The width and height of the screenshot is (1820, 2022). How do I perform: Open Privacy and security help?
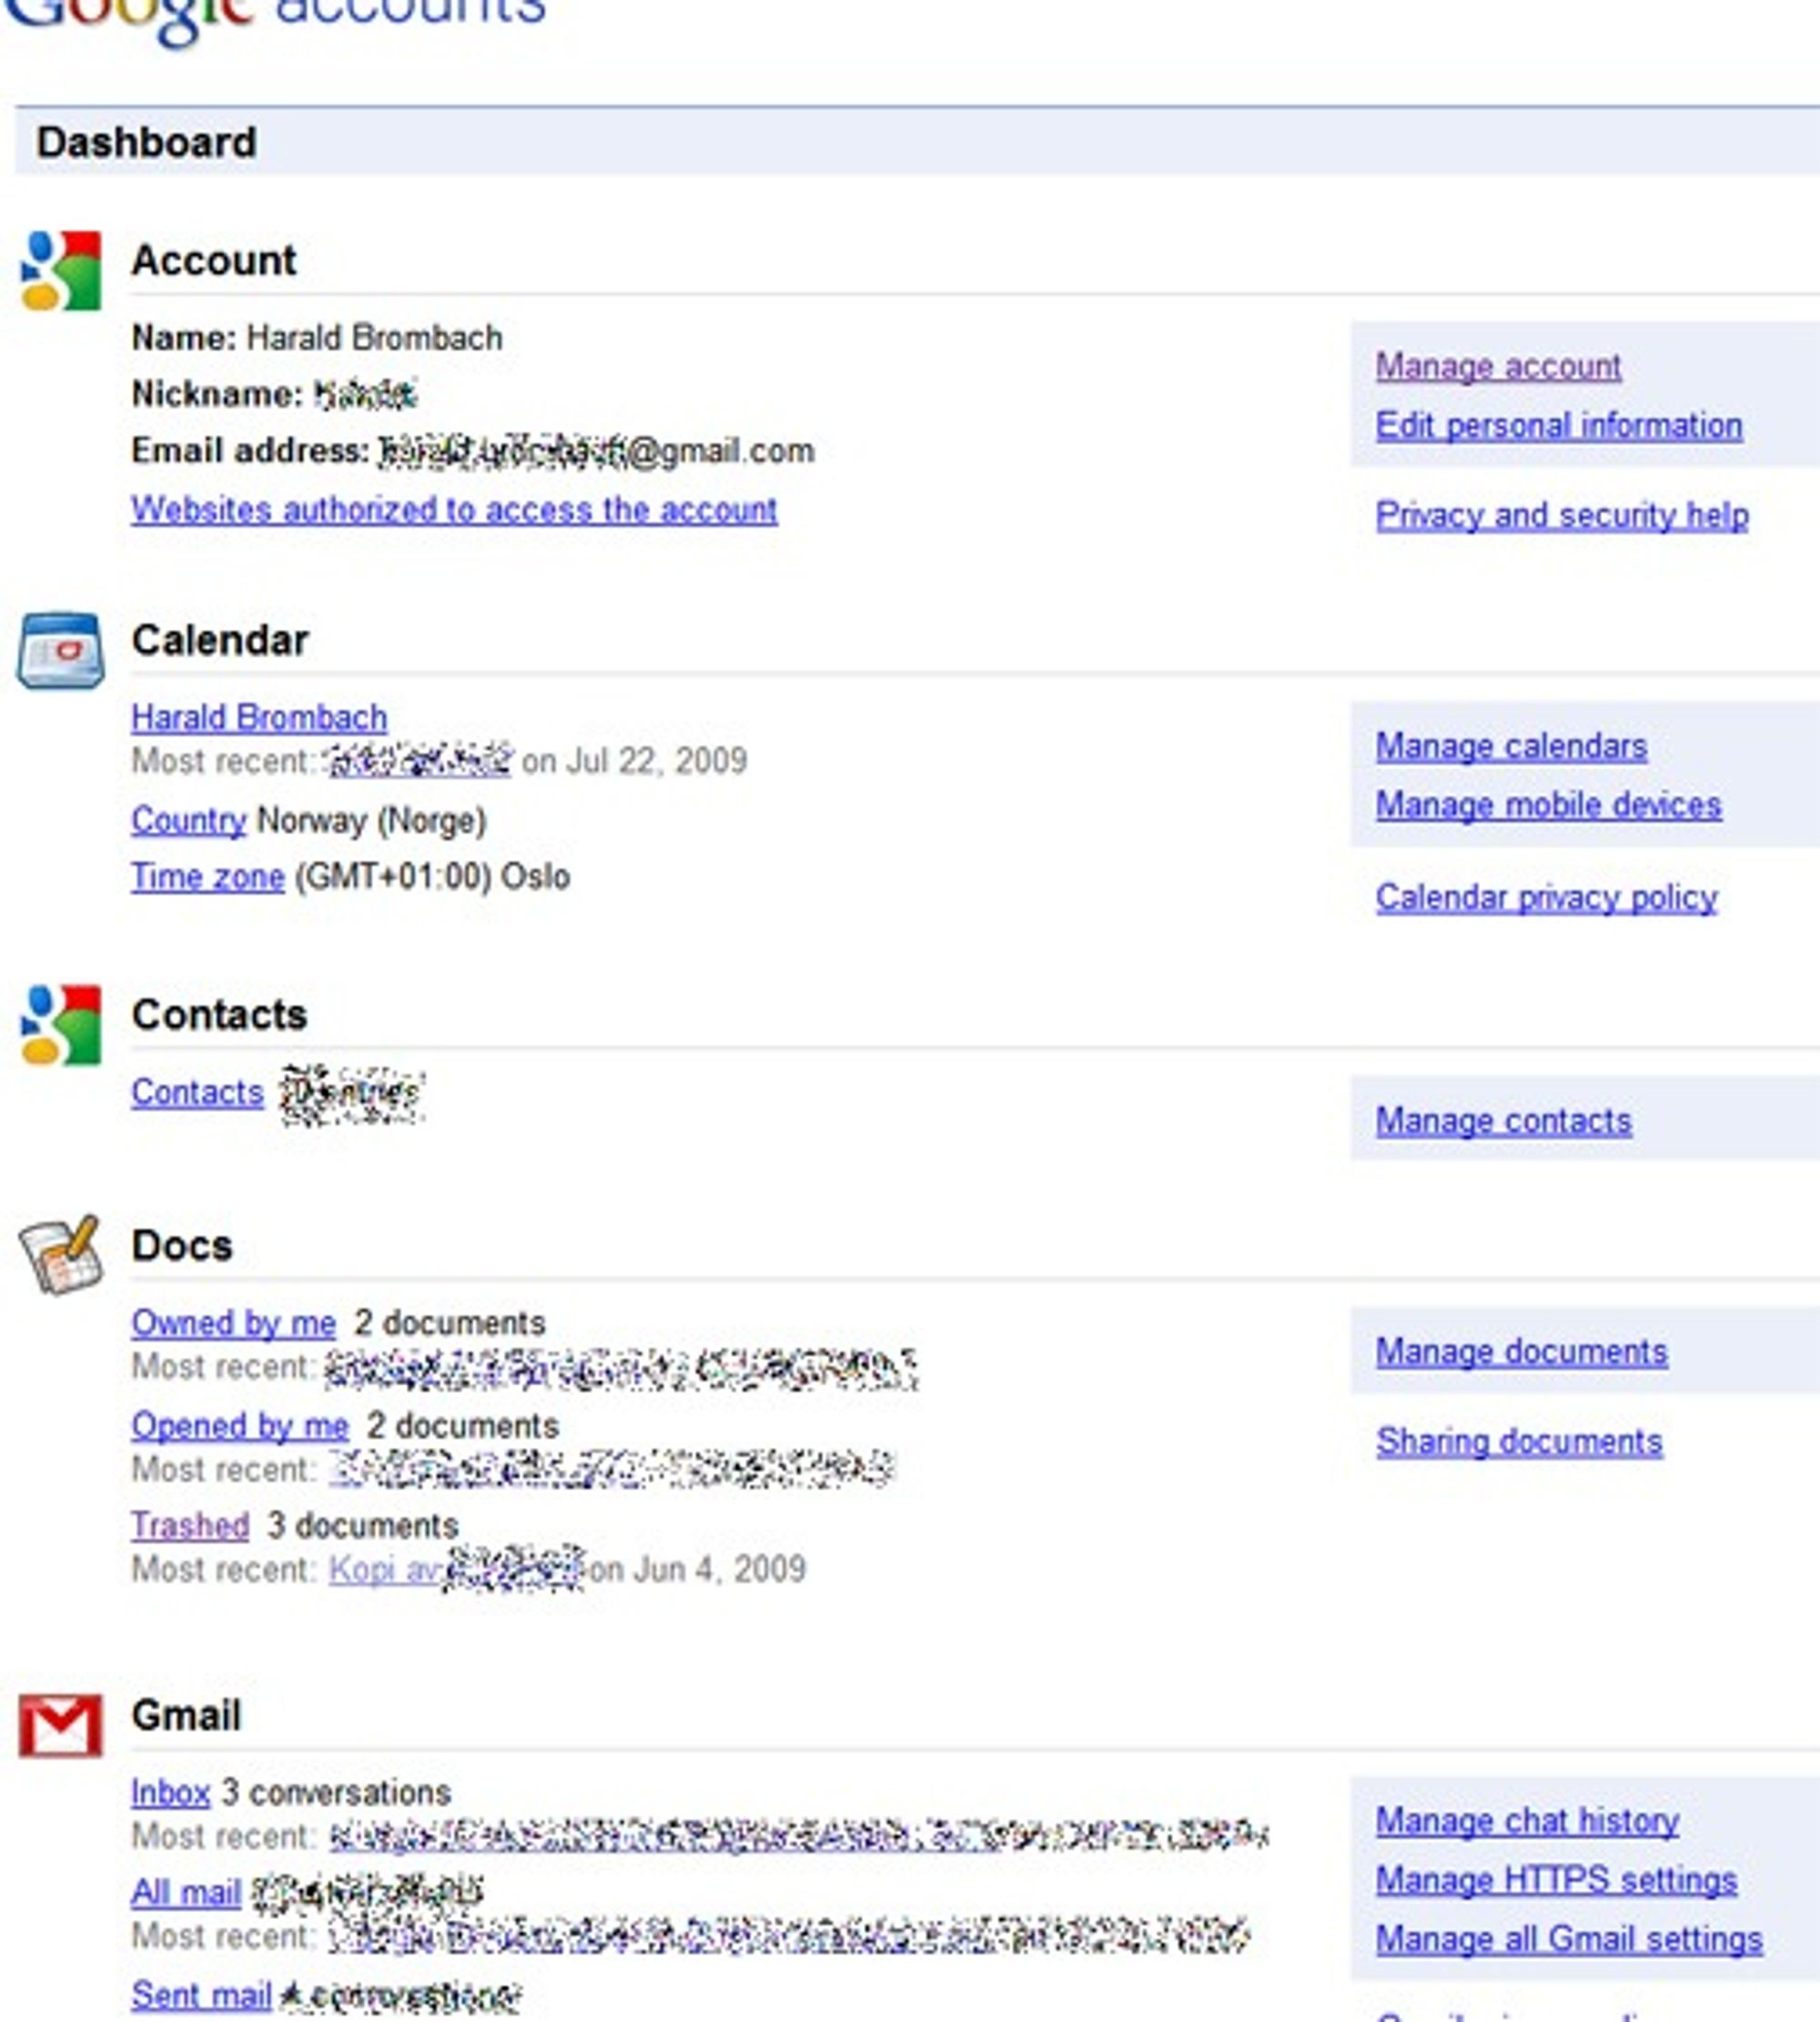click(x=1562, y=515)
